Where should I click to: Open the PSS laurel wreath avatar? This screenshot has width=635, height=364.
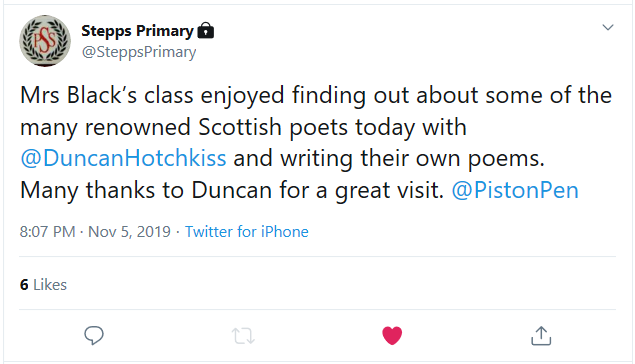[45, 41]
